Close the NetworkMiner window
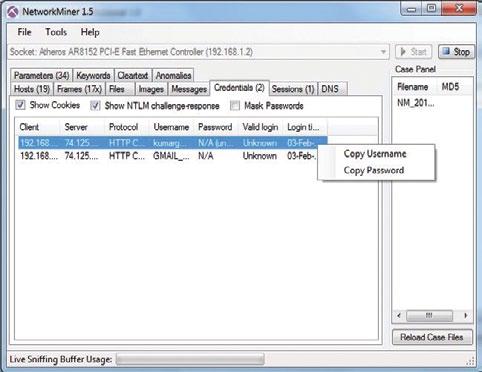The width and height of the screenshot is (482, 372). pyautogui.click(x=459, y=9)
